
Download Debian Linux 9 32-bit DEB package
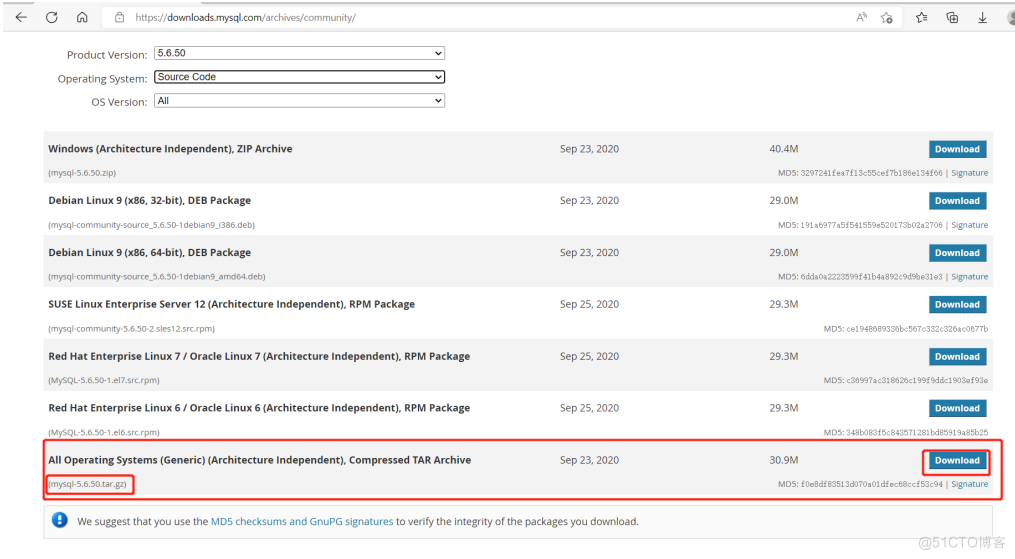click(x=957, y=201)
